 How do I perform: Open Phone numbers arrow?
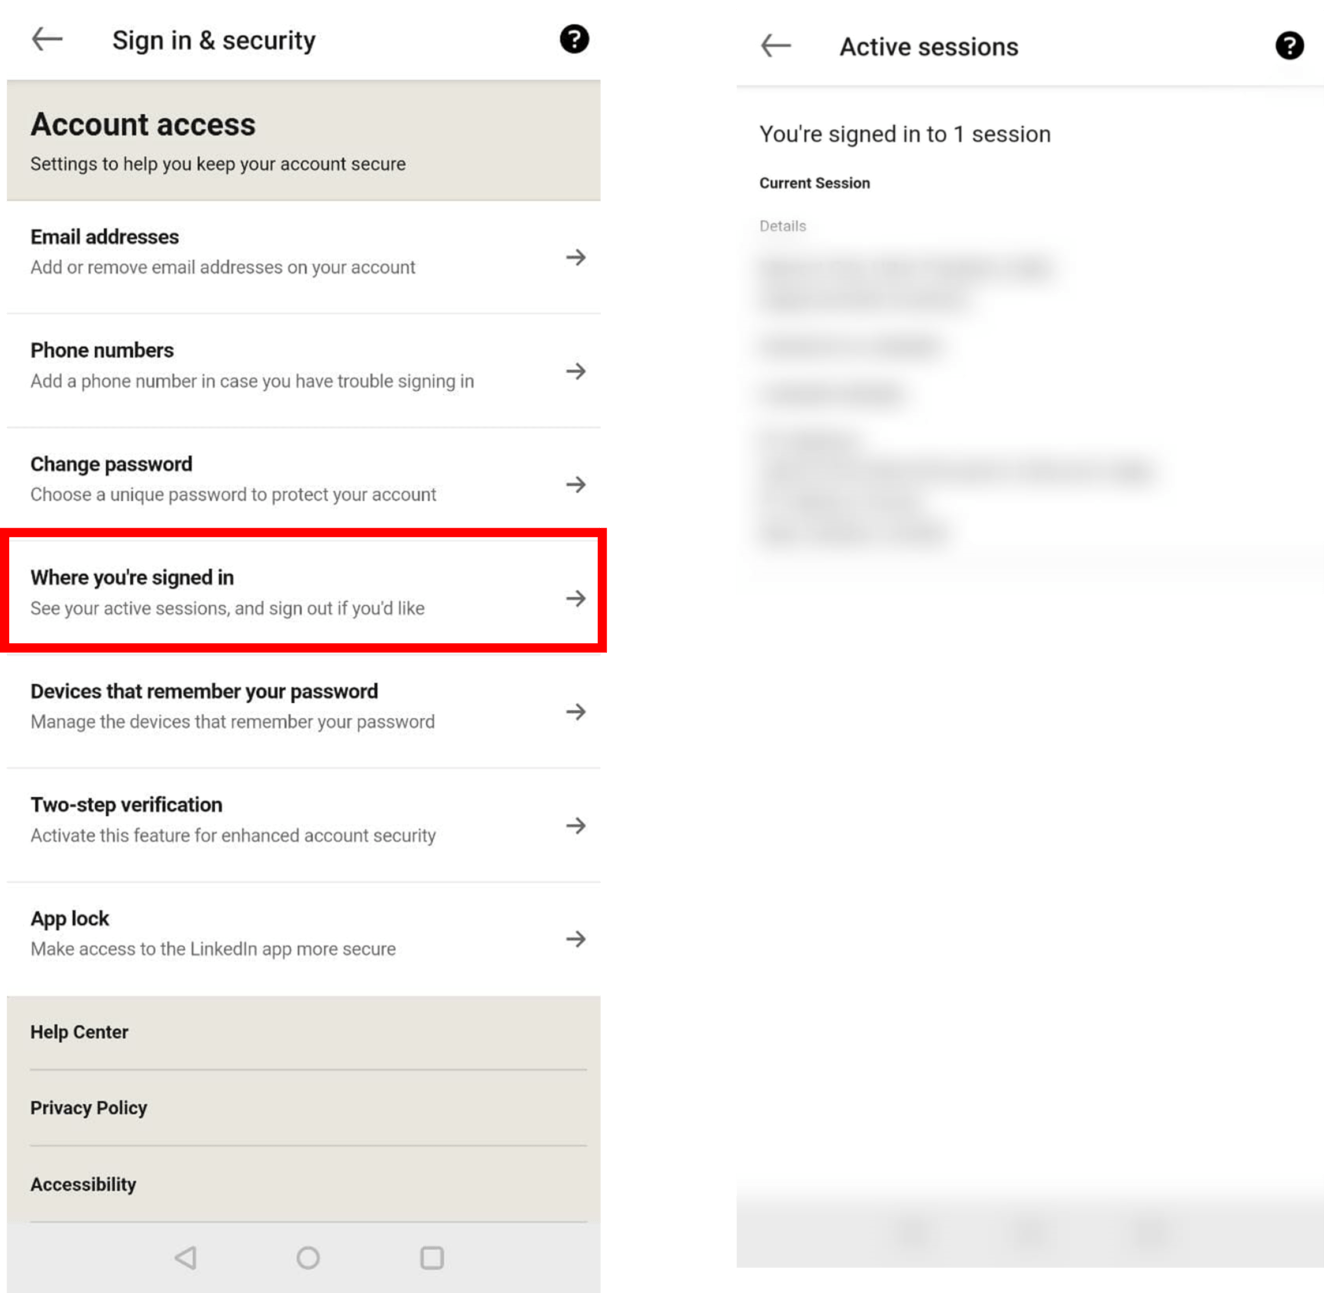click(576, 371)
